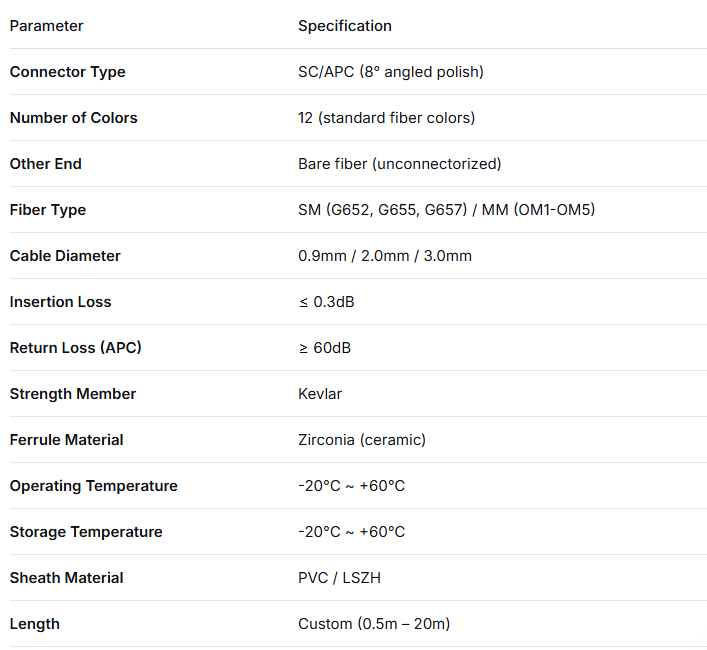707x650 pixels.
Task: Click the ≤ 0.3dB value
Action: click(x=326, y=302)
